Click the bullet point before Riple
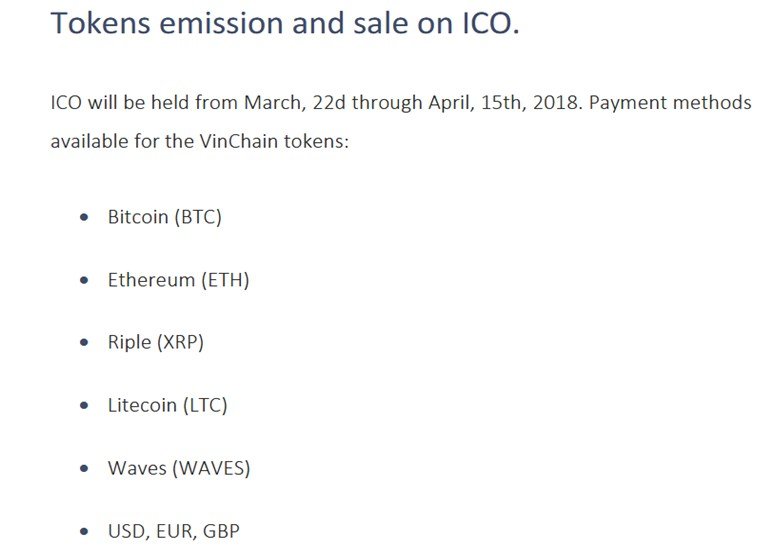This screenshot has height=556, width=780. (85, 343)
